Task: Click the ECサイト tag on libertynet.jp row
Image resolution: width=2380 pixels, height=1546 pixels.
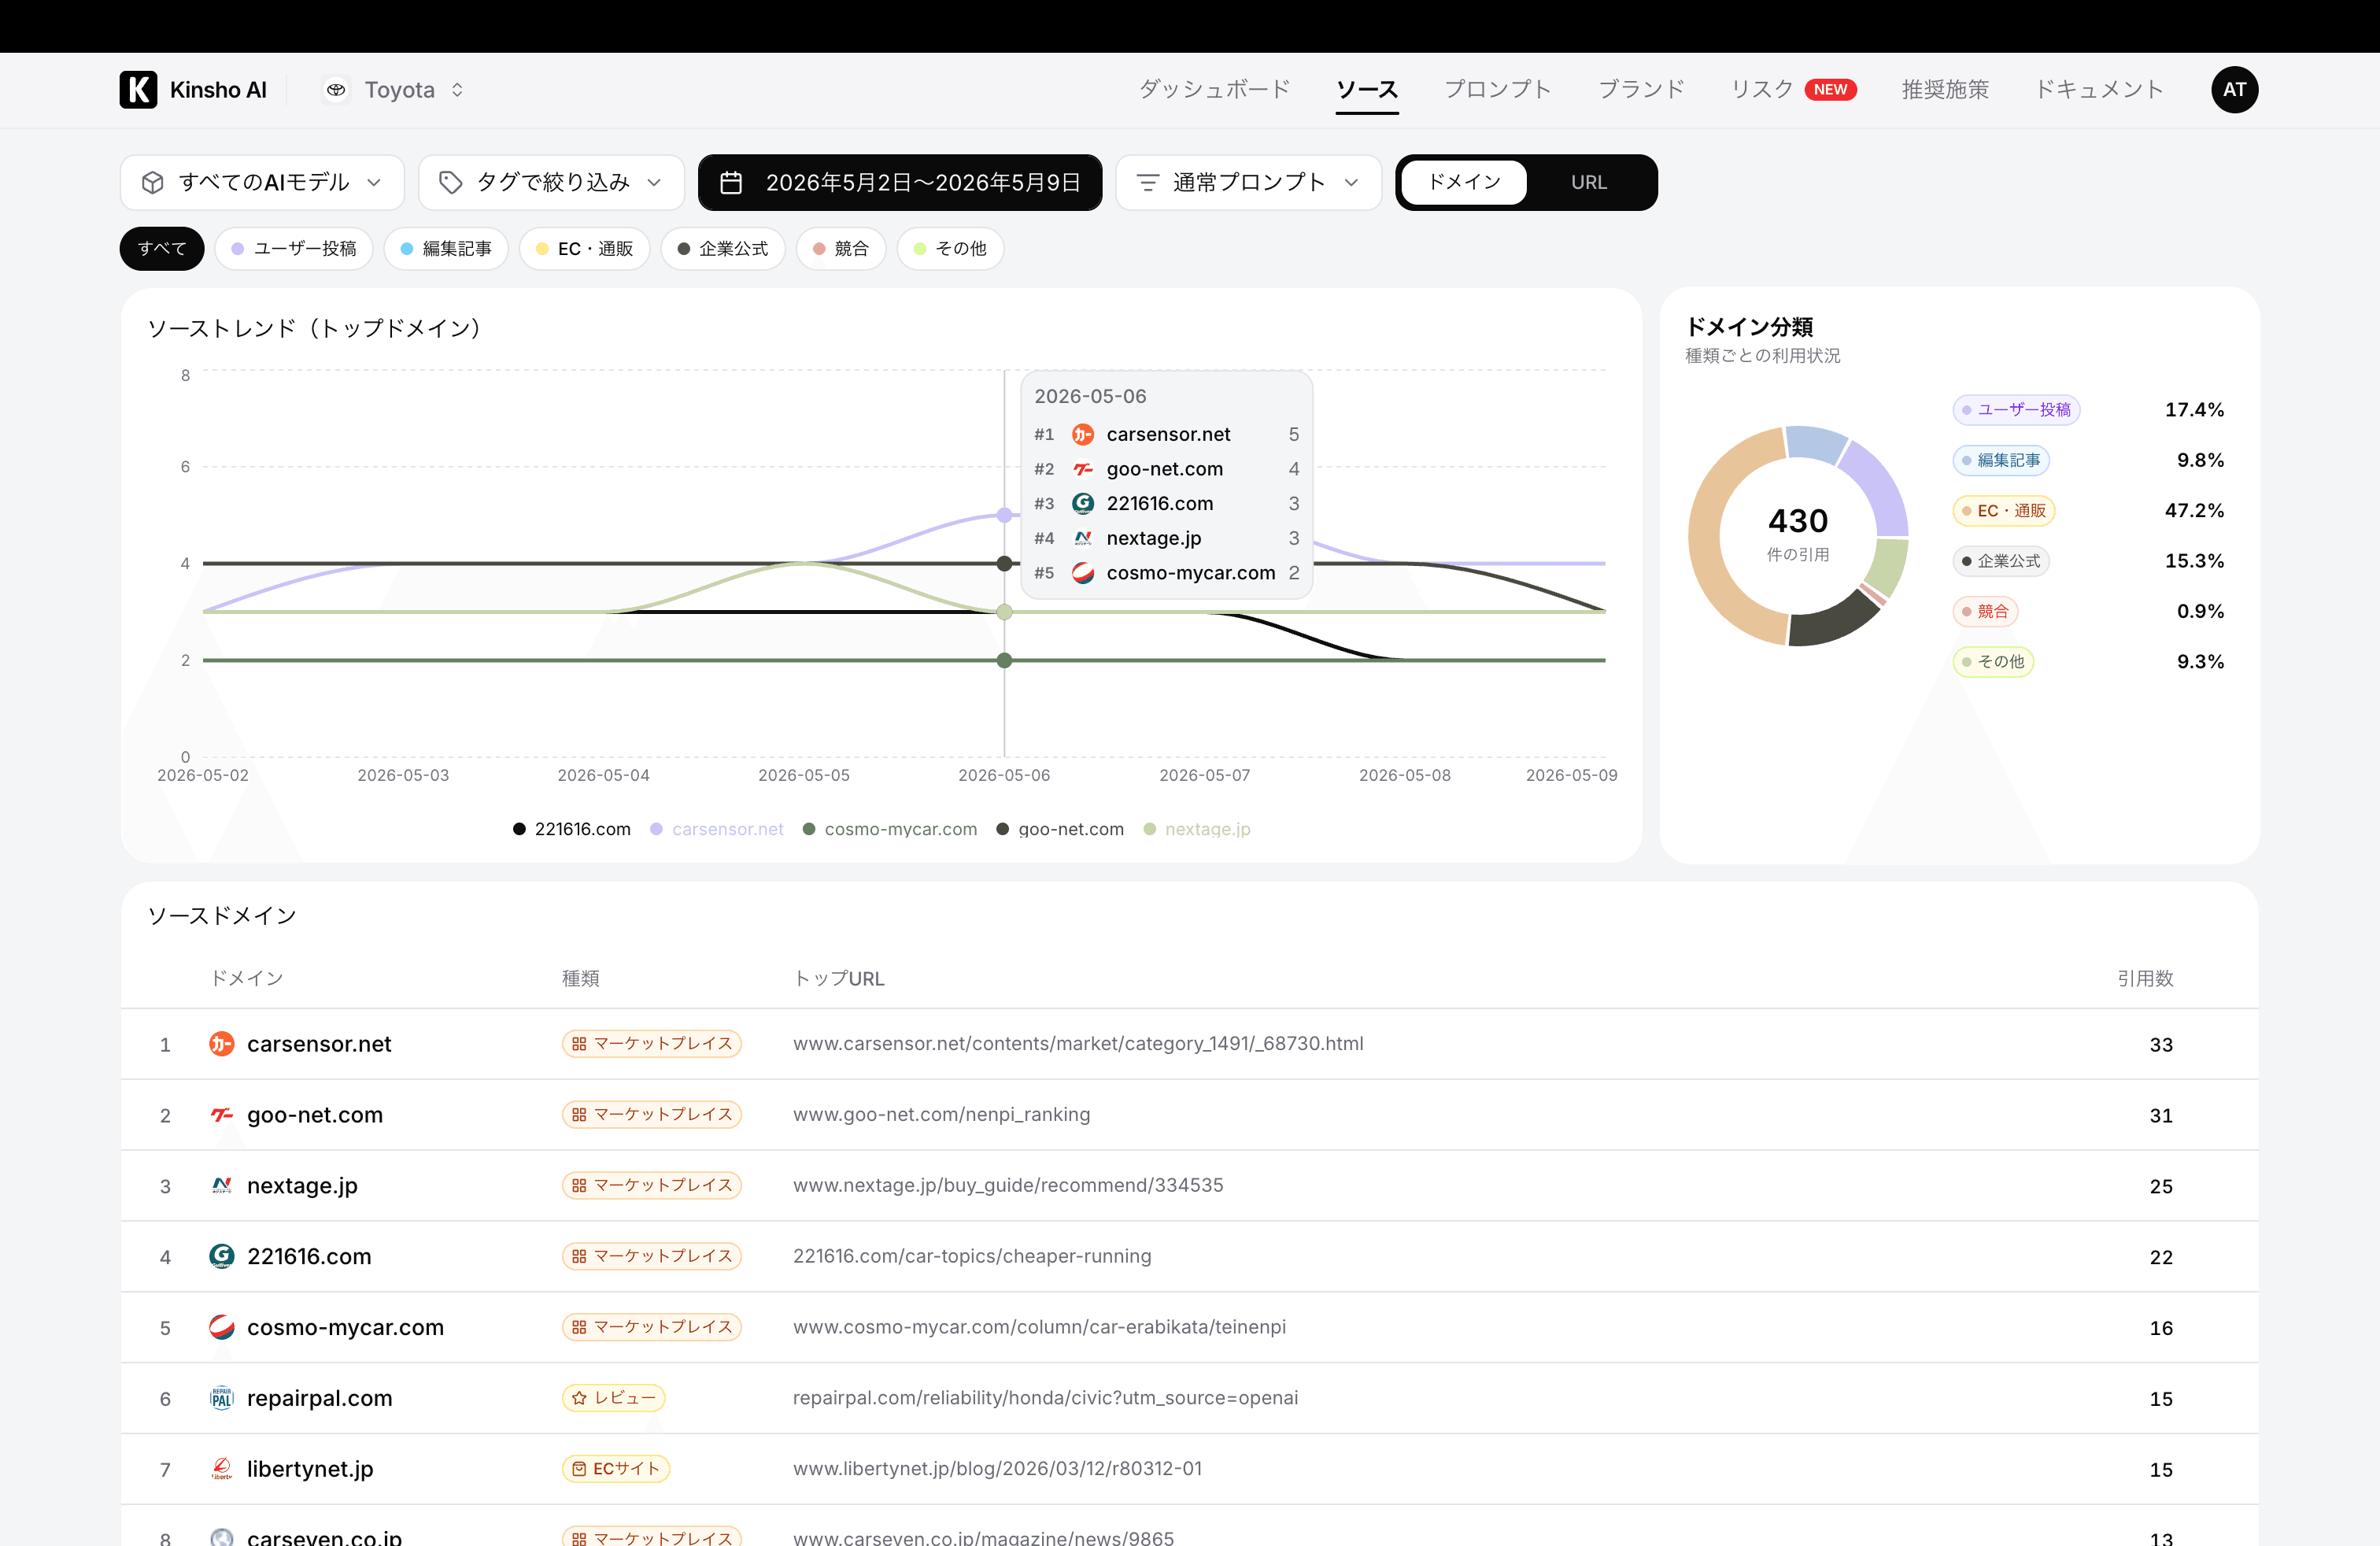Action: pos(615,1468)
